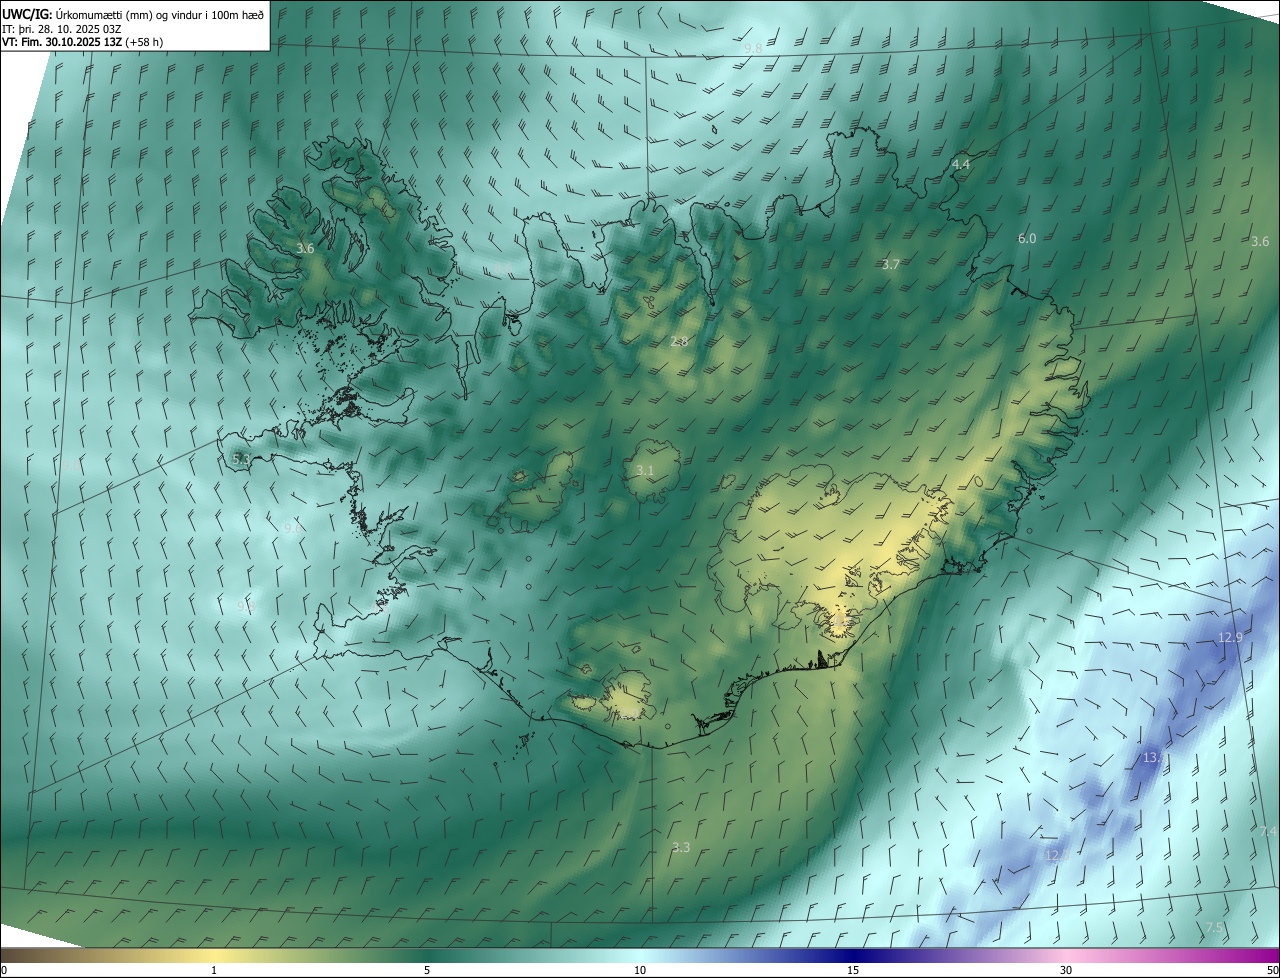Pick the dark navy segment of the color bar
1280x978 pixels.
tap(853, 955)
